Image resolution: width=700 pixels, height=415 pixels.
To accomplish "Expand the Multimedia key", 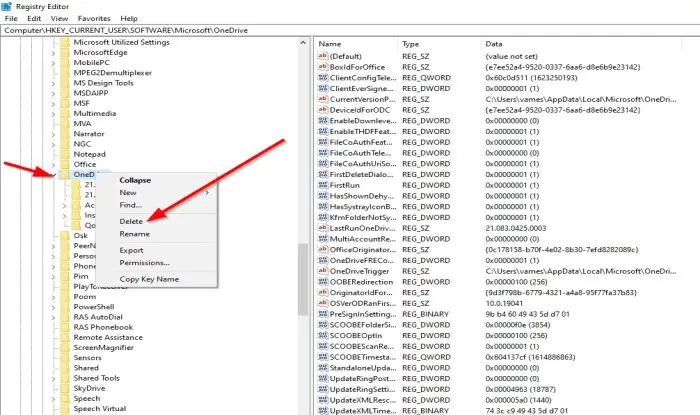I will click(x=53, y=114).
